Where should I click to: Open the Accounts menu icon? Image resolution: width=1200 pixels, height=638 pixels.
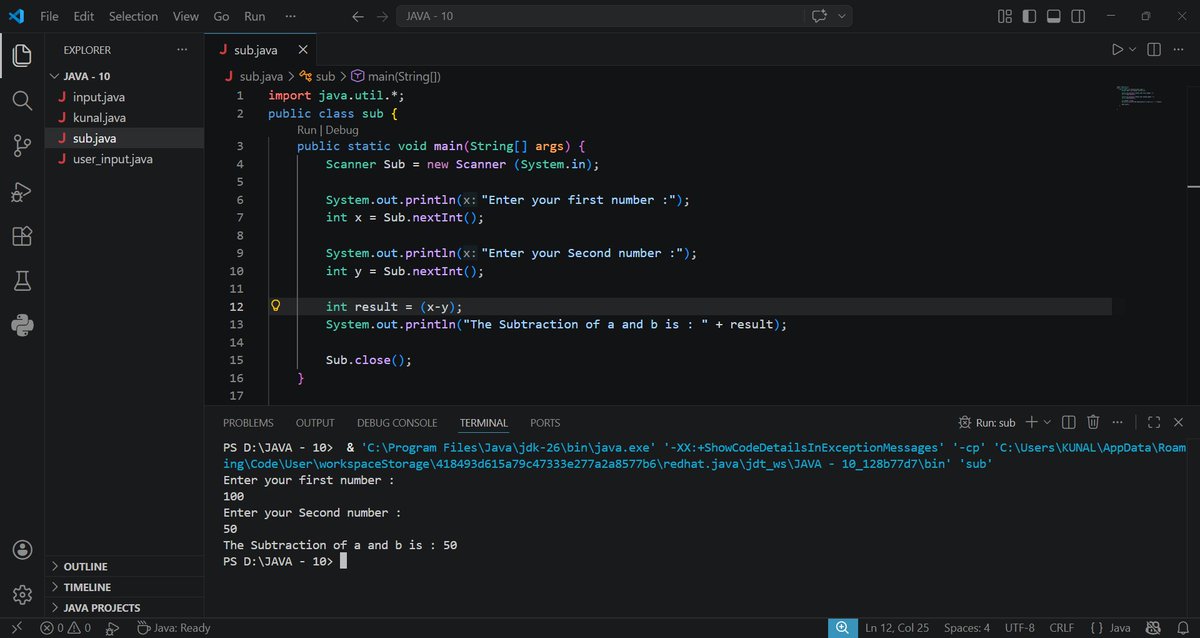(22, 550)
